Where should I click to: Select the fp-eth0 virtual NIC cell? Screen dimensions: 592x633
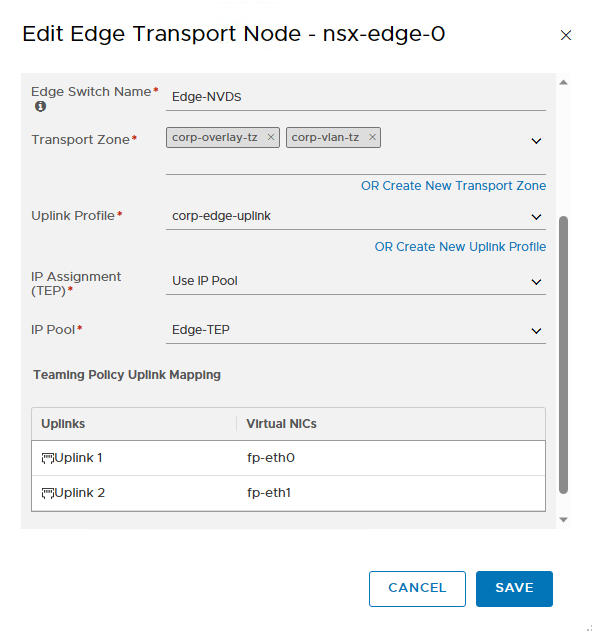click(x=390, y=458)
